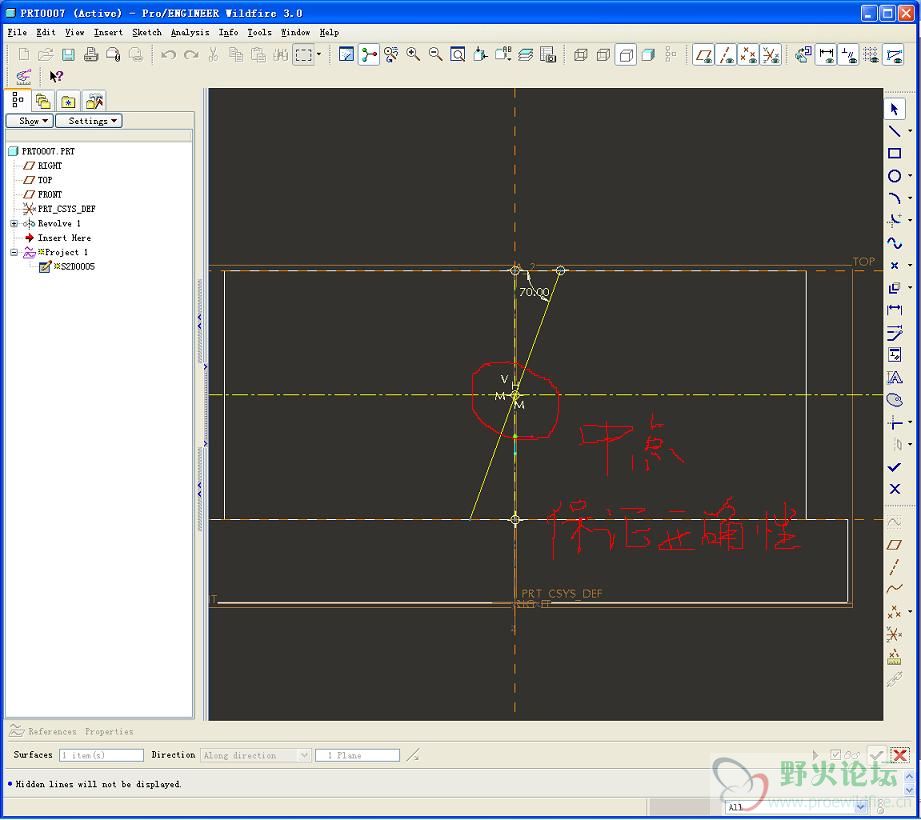Toggle datum axes display
Image resolution: width=921 pixels, height=820 pixels.
(x=726, y=55)
